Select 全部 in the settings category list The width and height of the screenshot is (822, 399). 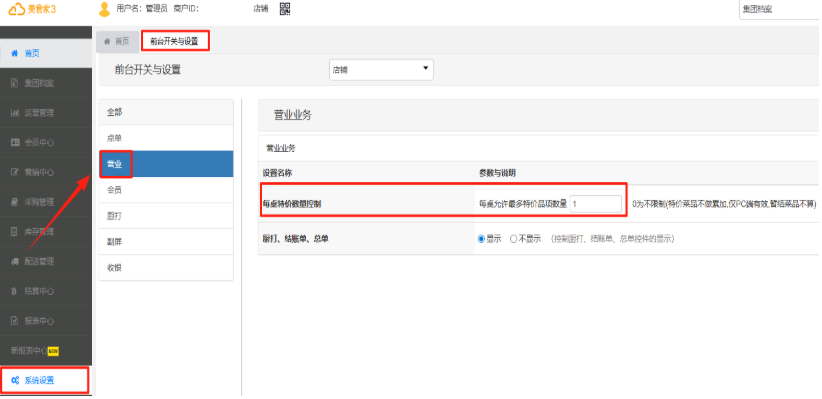[x=166, y=112]
